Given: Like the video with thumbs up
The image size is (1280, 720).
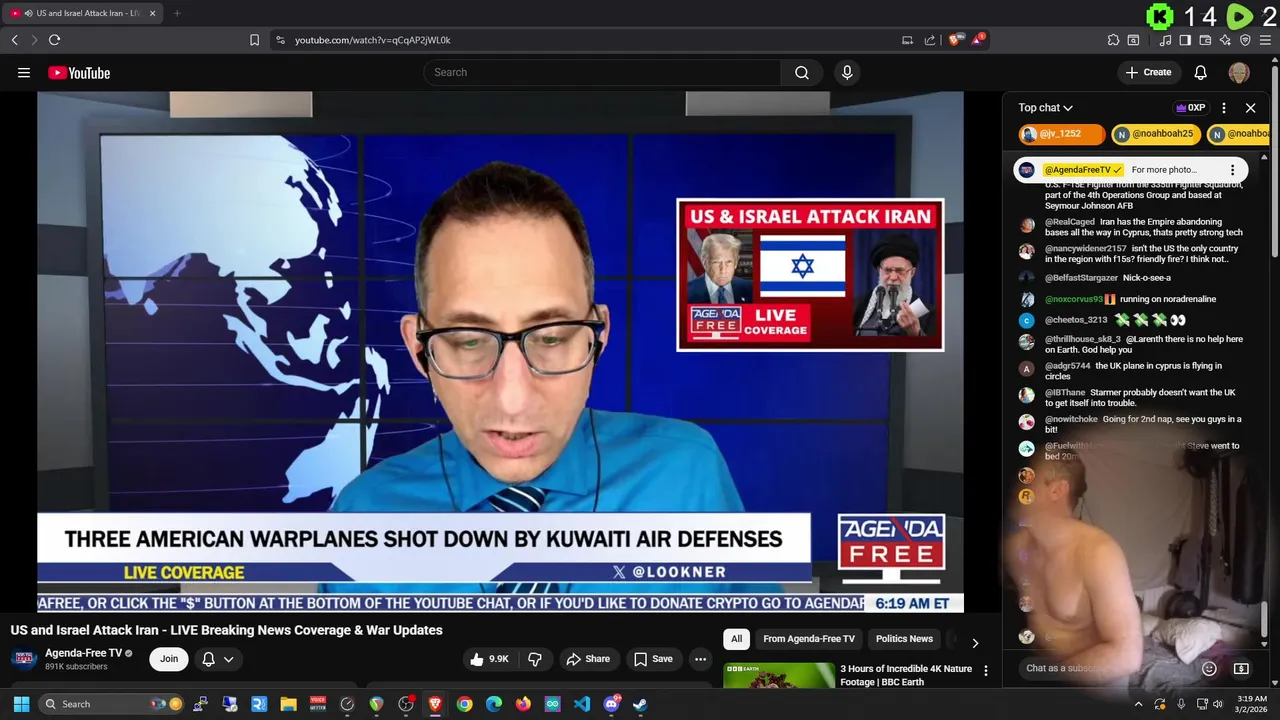Looking at the screenshot, I should 489,659.
